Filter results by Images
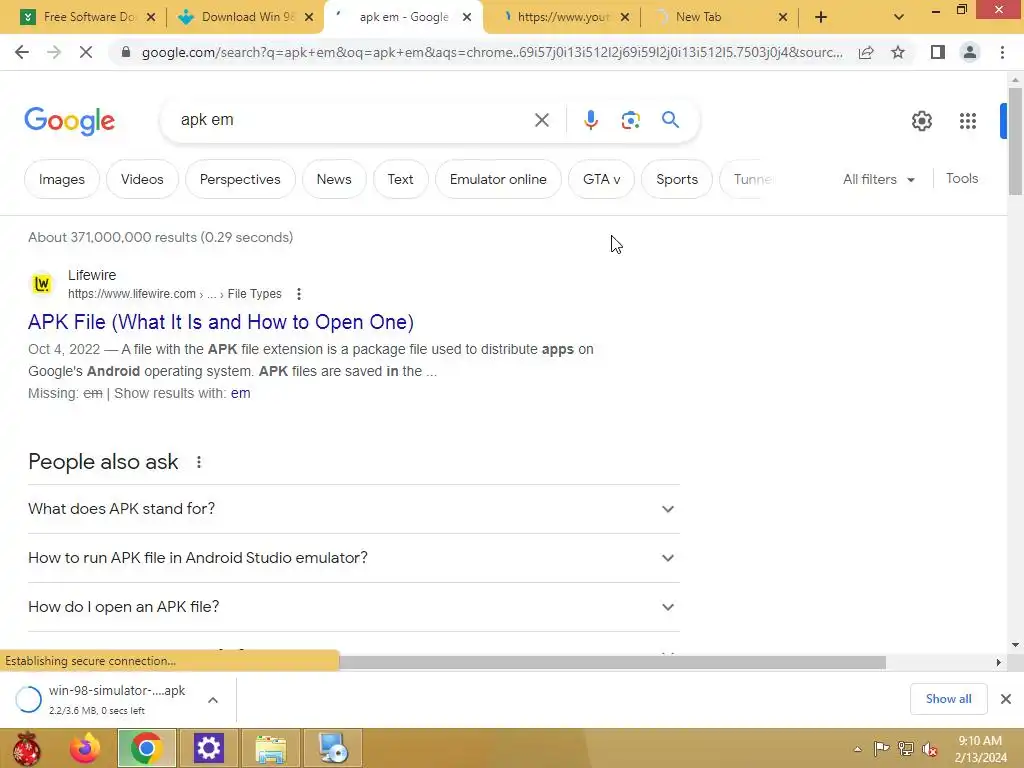This screenshot has width=1024, height=768. 61,179
